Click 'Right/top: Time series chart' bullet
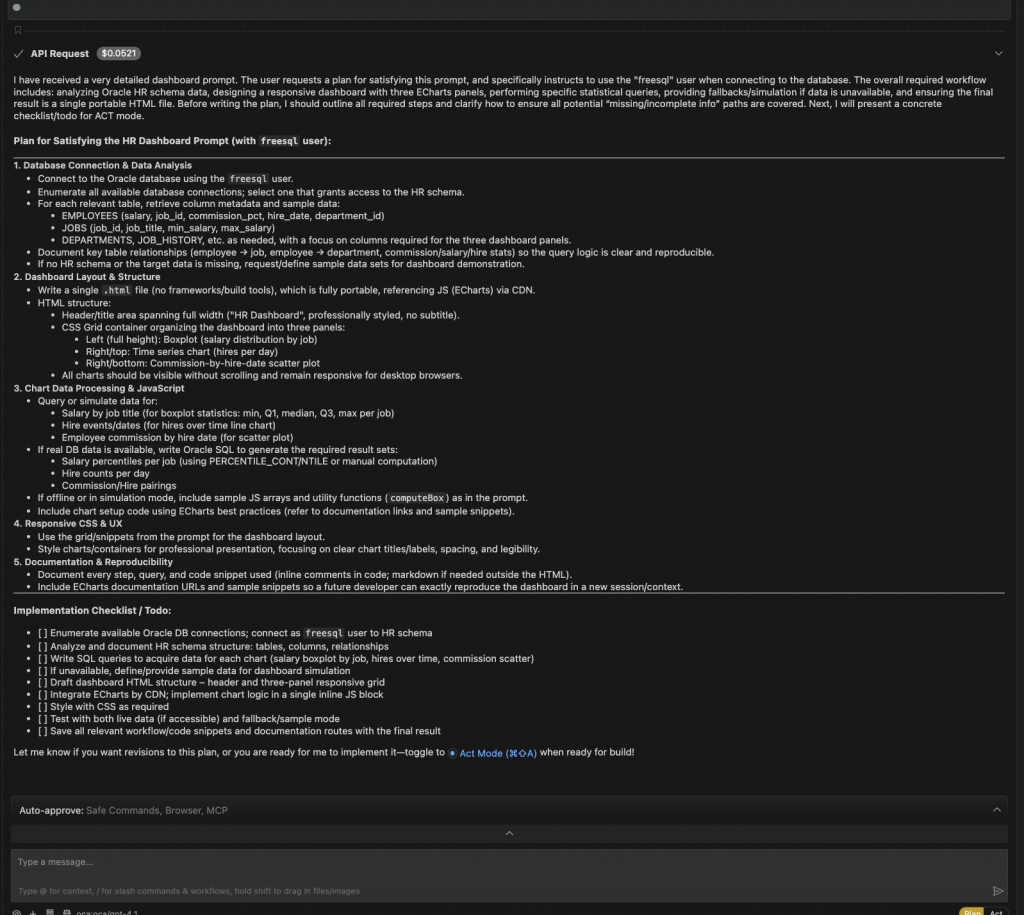1024x915 pixels. click(182, 351)
